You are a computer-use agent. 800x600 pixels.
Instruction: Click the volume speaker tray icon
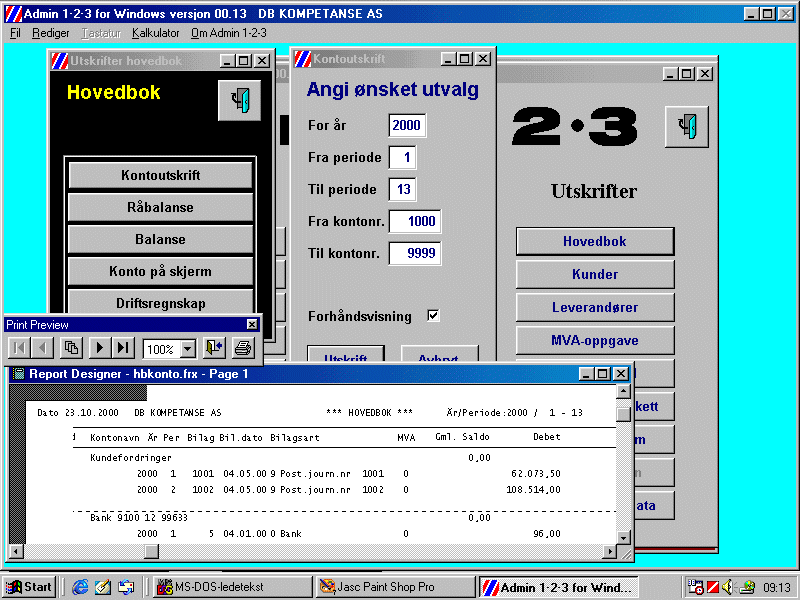click(x=728, y=587)
